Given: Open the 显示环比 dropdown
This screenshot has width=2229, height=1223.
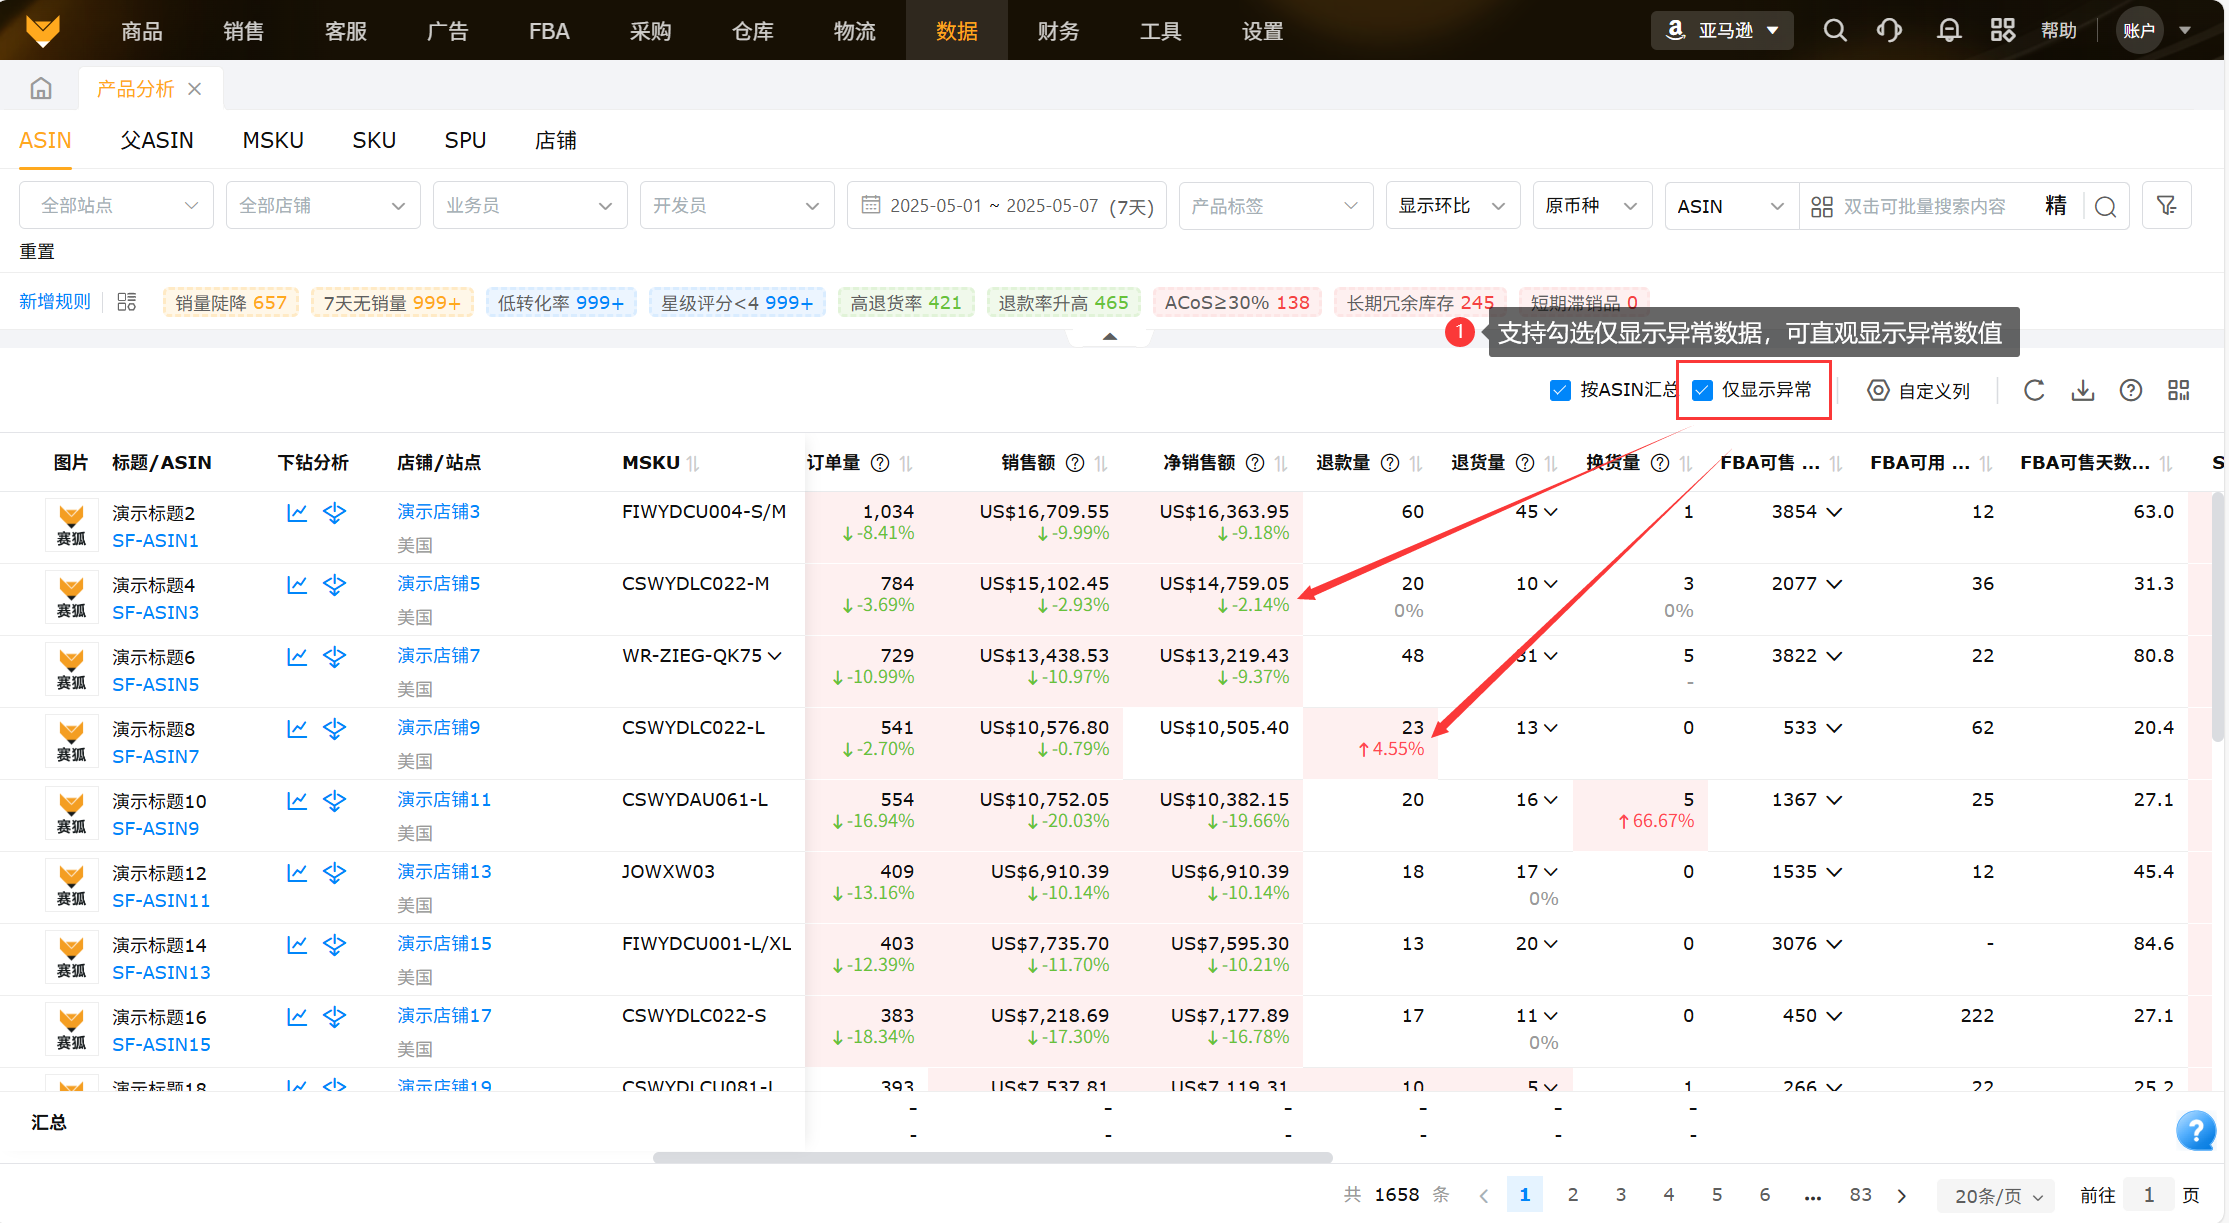Looking at the screenshot, I should coord(1451,205).
